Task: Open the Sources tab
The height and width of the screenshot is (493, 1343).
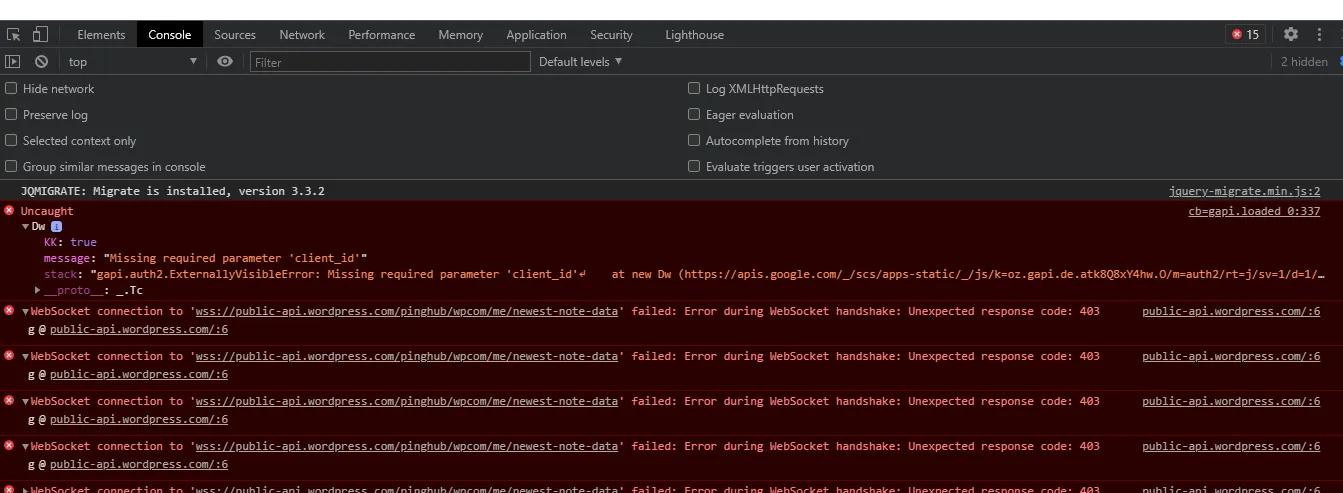Action: pyautogui.click(x=235, y=34)
